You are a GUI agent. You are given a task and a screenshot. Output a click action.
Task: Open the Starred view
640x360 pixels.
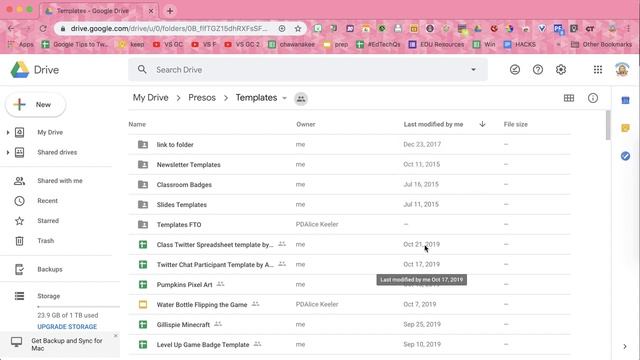[x=48, y=220]
